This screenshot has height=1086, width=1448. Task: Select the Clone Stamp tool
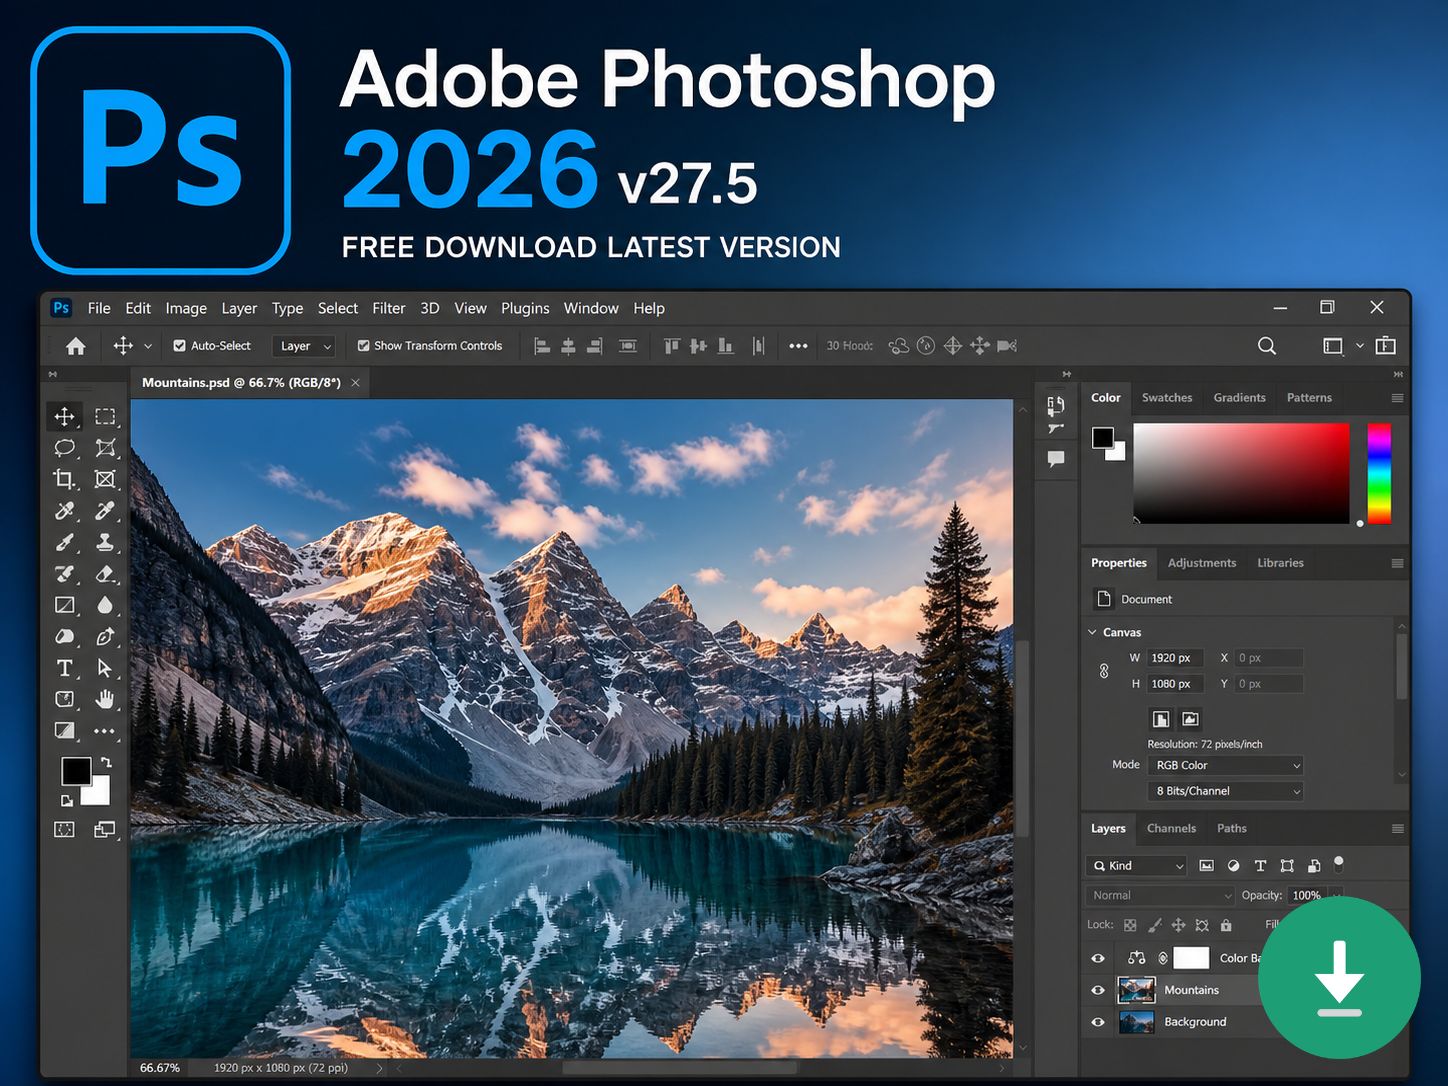click(x=105, y=542)
